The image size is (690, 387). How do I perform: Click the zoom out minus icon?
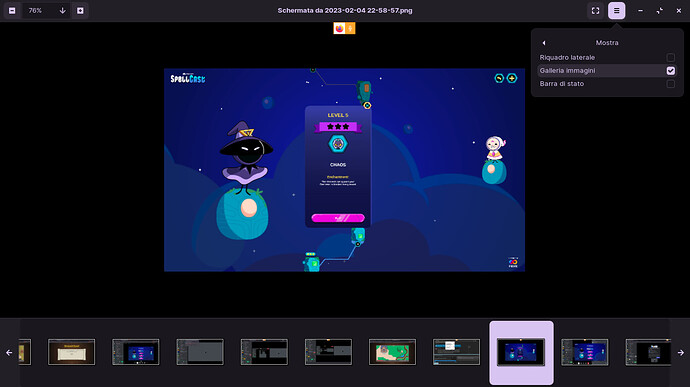pos(12,11)
